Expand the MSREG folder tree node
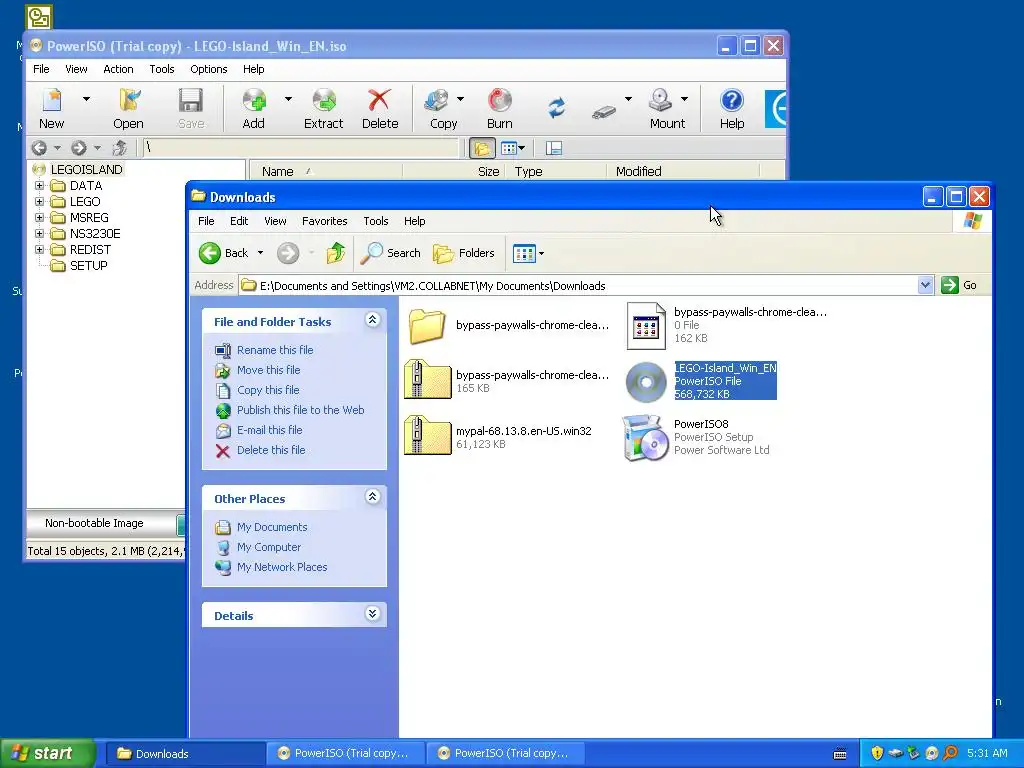This screenshot has width=1024, height=768. click(39, 217)
